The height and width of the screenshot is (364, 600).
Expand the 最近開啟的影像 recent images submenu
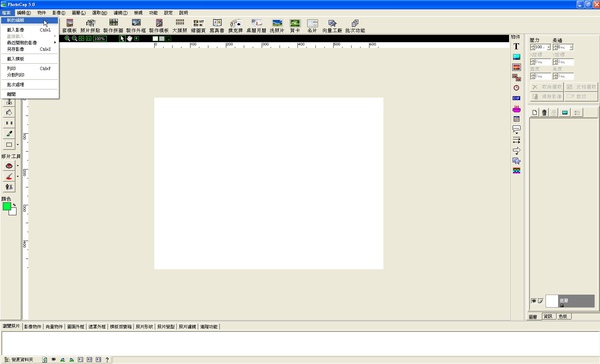[x=30, y=42]
